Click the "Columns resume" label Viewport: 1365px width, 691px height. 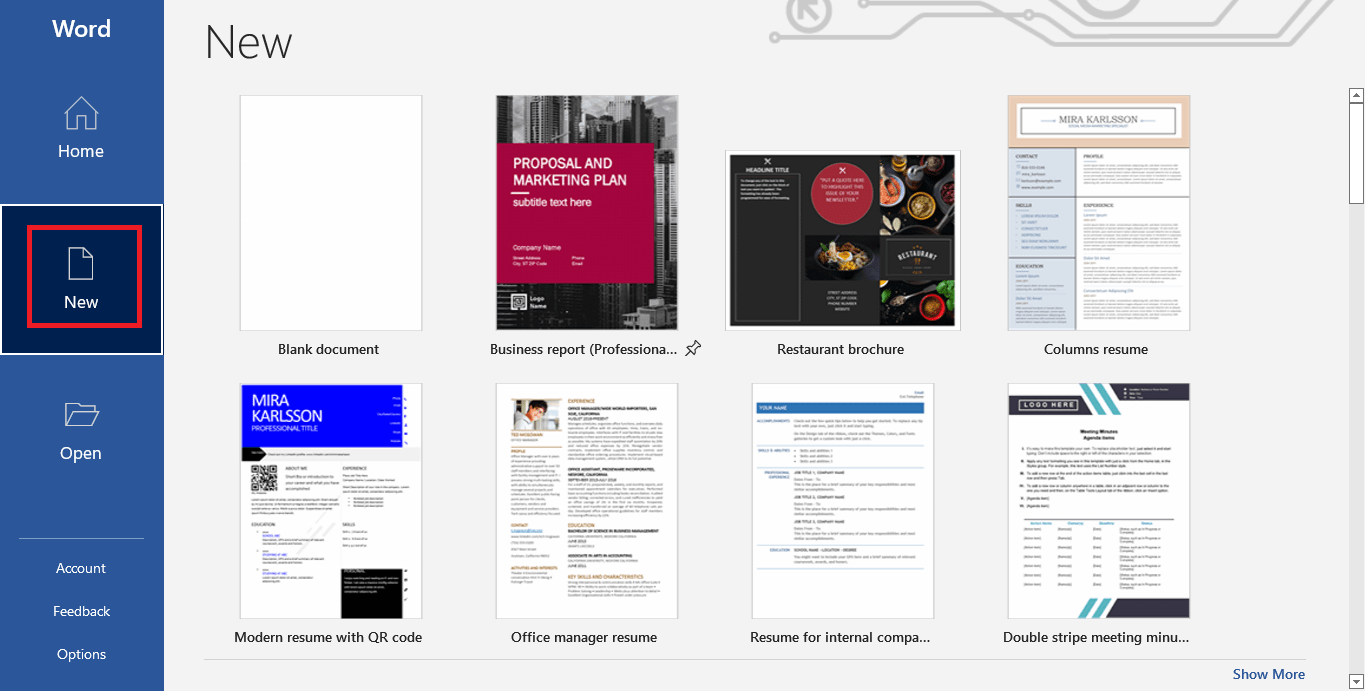1096,349
